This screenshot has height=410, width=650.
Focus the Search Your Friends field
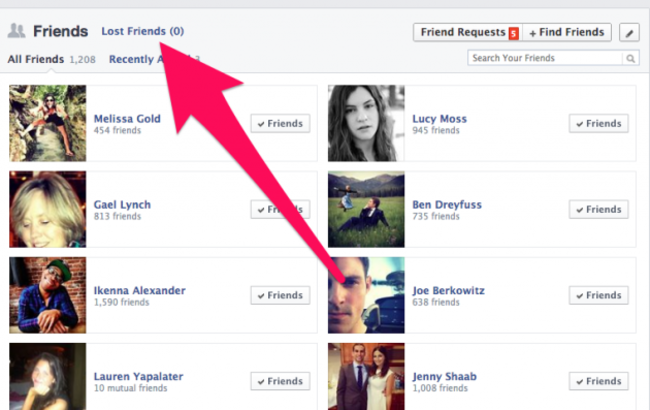[546, 58]
